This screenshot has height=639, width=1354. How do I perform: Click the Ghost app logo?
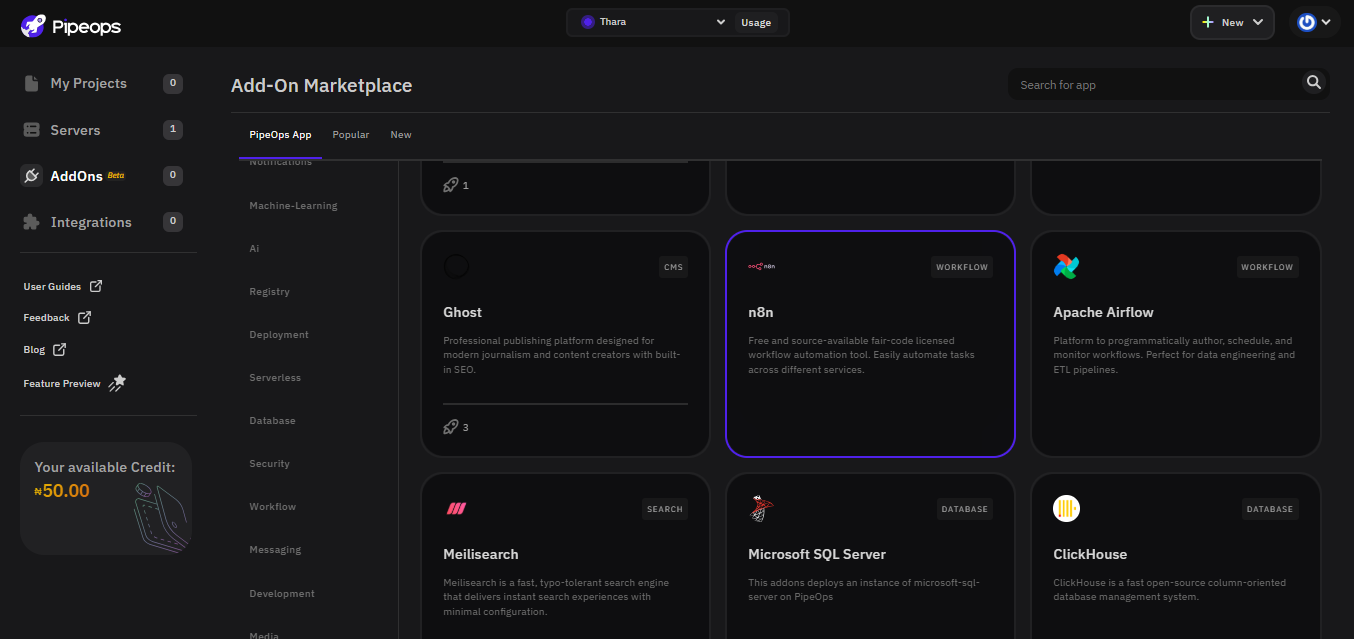coord(456,266)
